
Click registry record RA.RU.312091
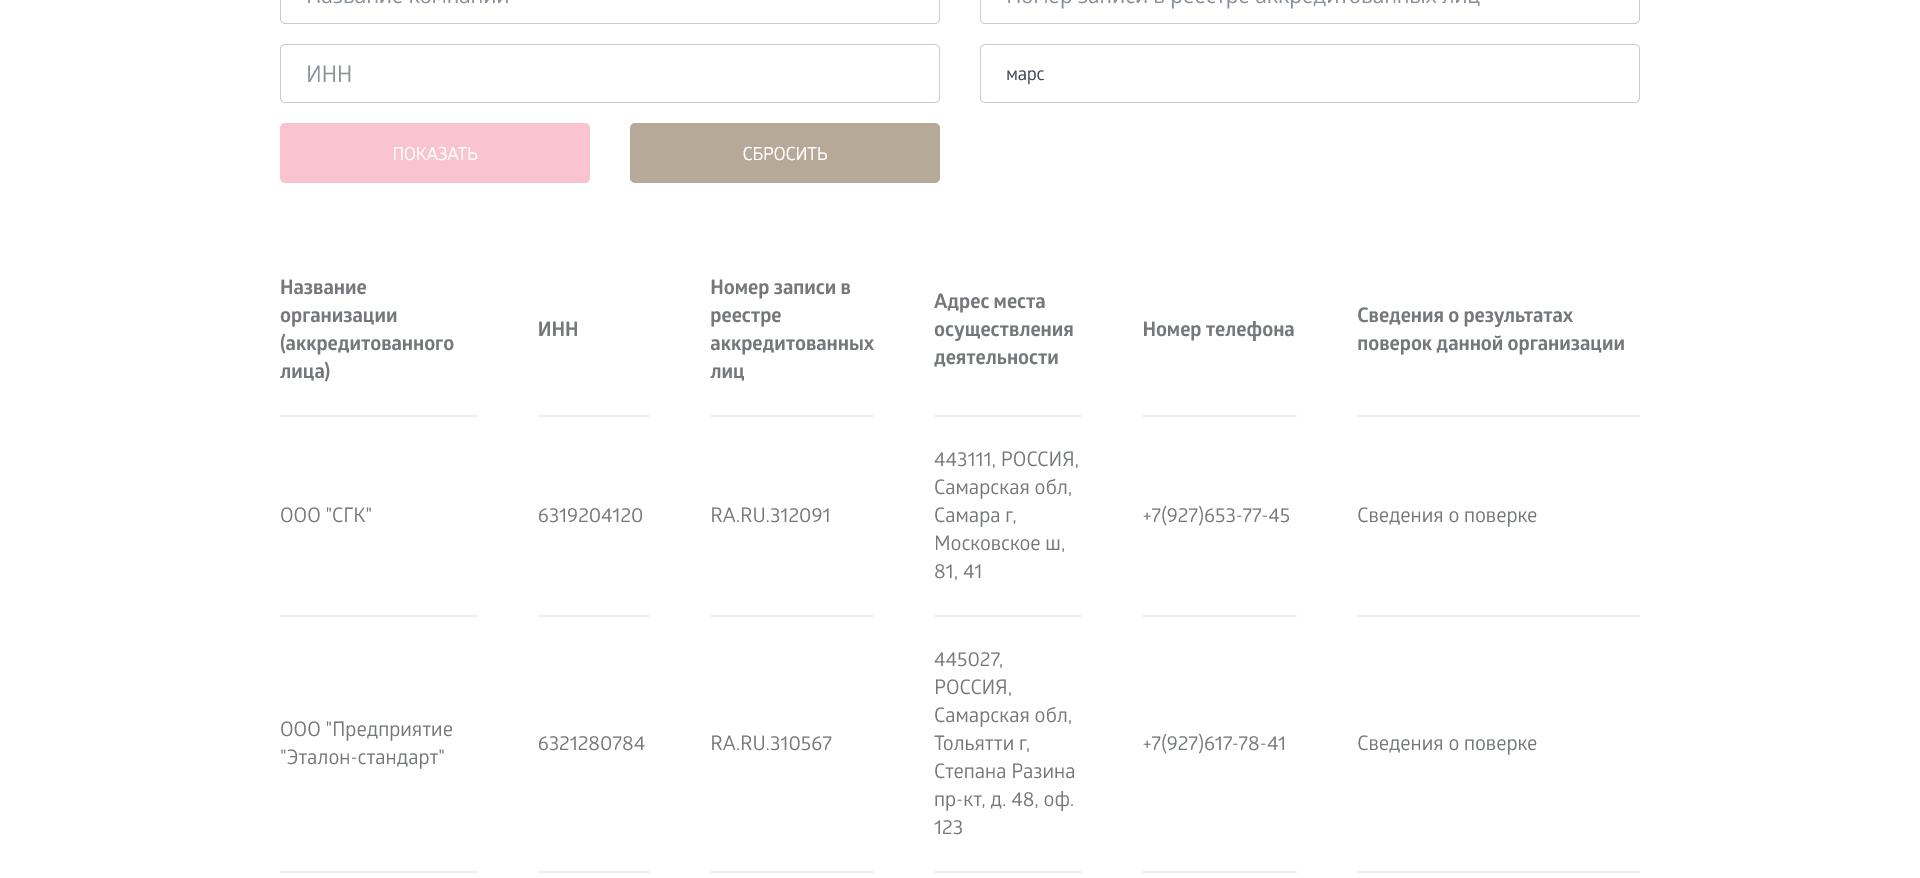(x=770, y=516)
